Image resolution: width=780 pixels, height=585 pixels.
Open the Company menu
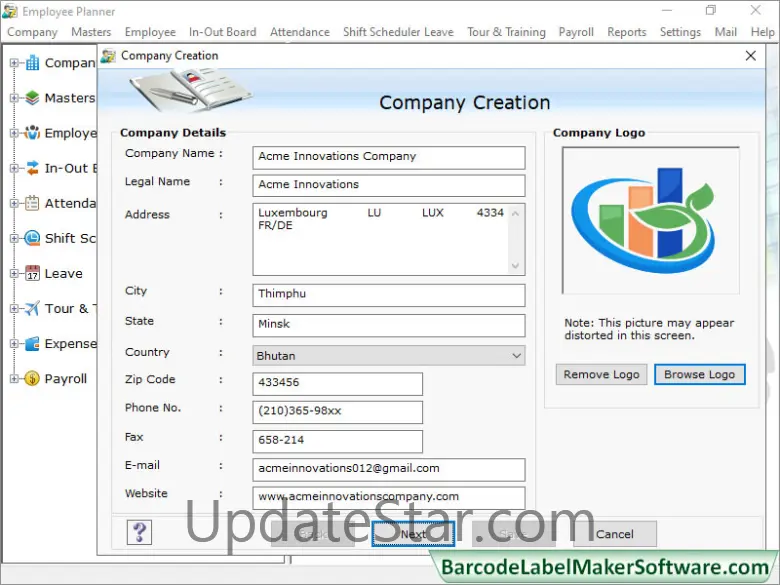[32, 32]
